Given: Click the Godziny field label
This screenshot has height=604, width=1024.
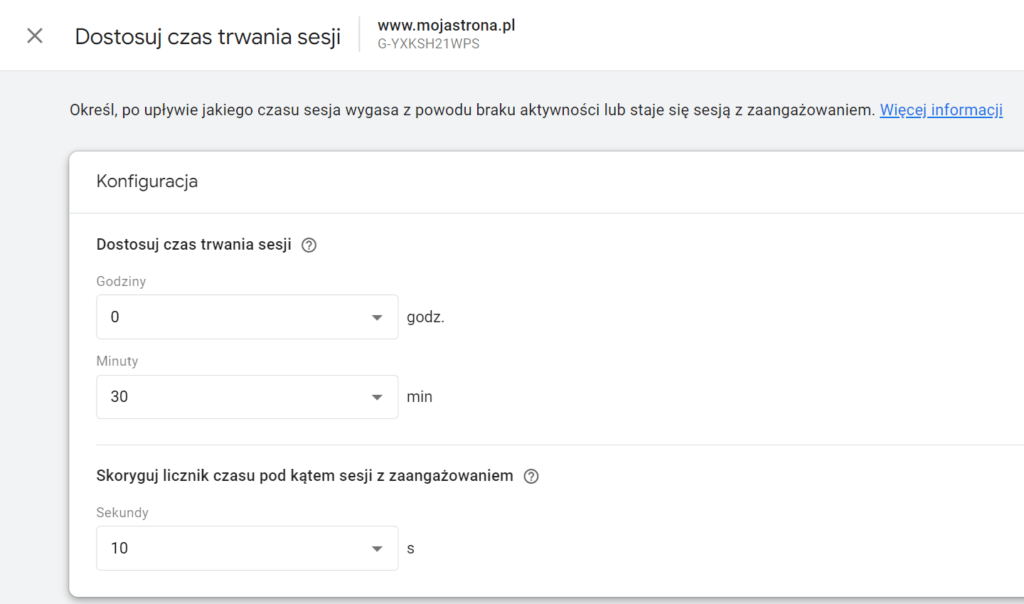Looking at the screenshot, I should (121, 282).
